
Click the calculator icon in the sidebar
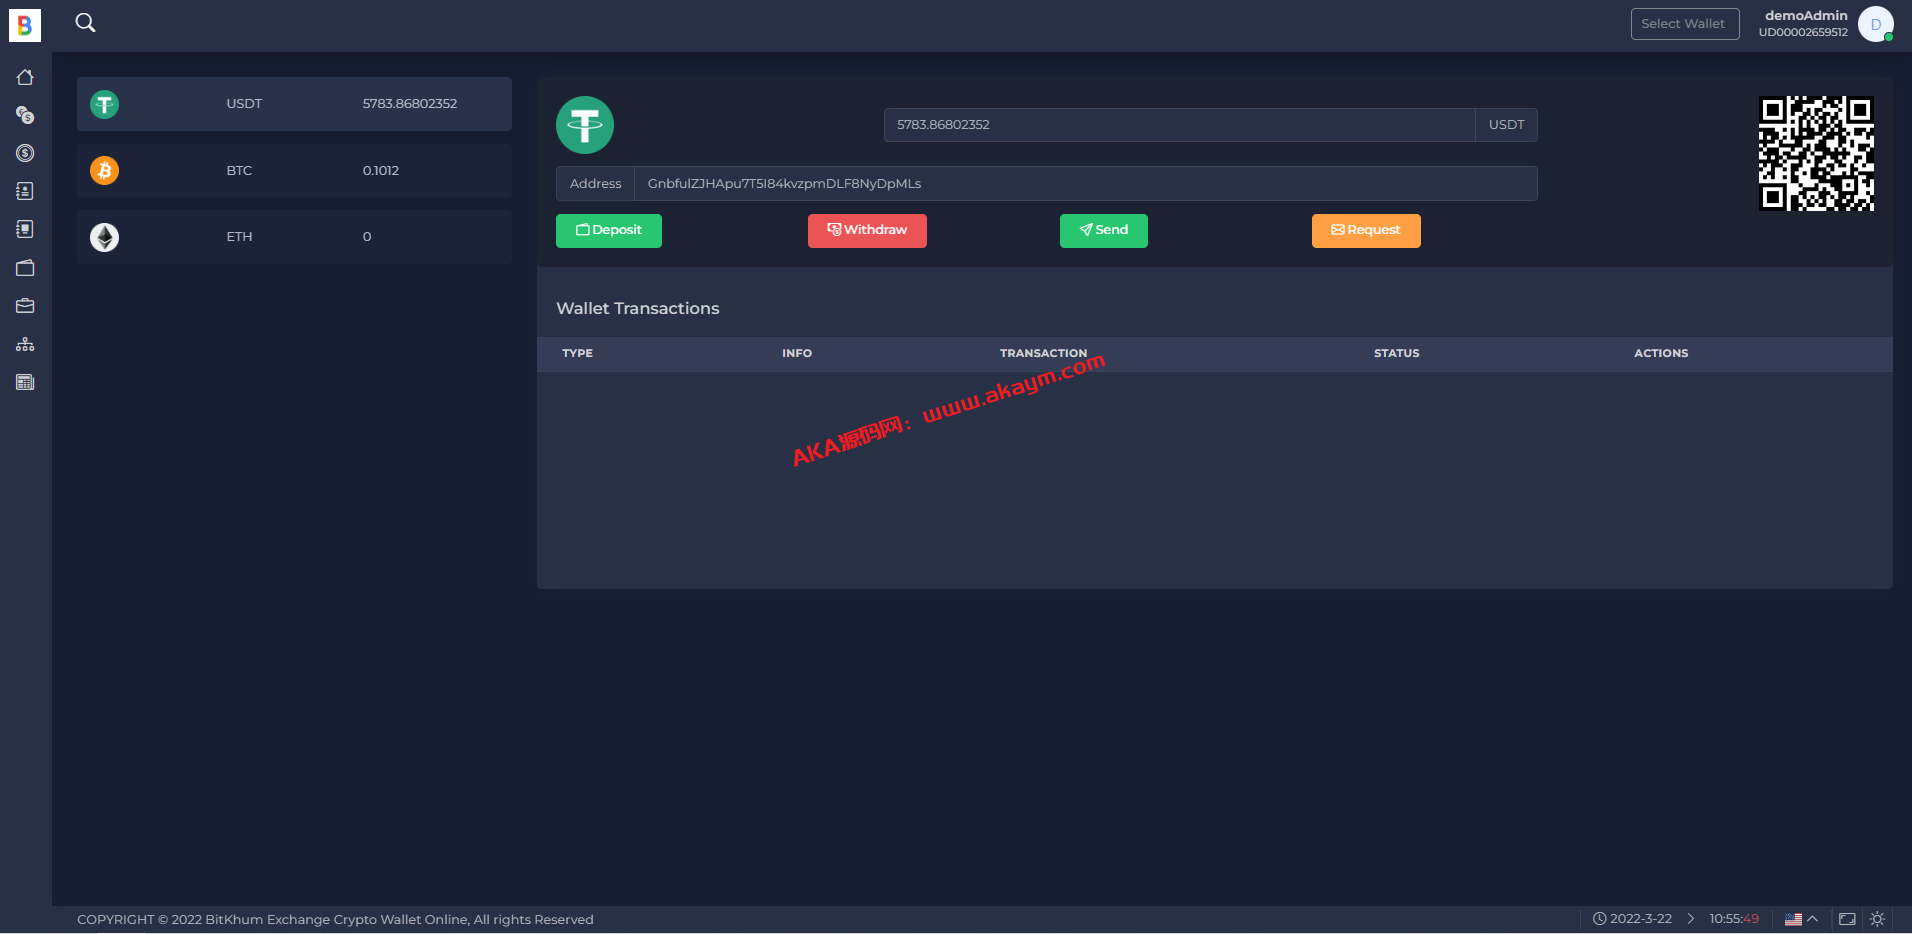pos(25,382)
